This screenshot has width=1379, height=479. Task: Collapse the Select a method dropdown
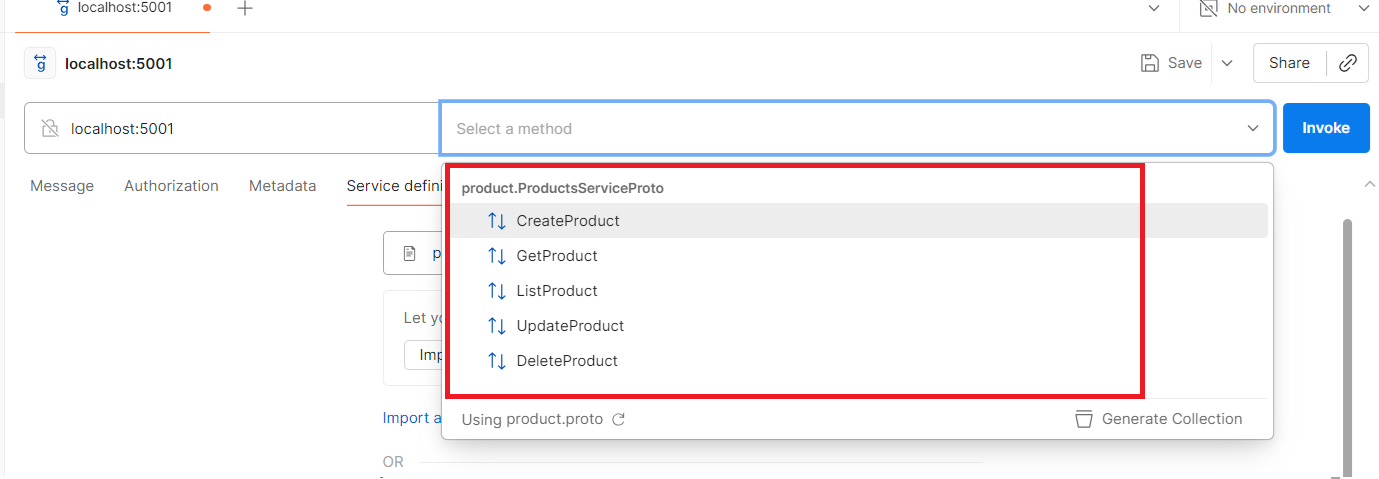coord(1252,128)
